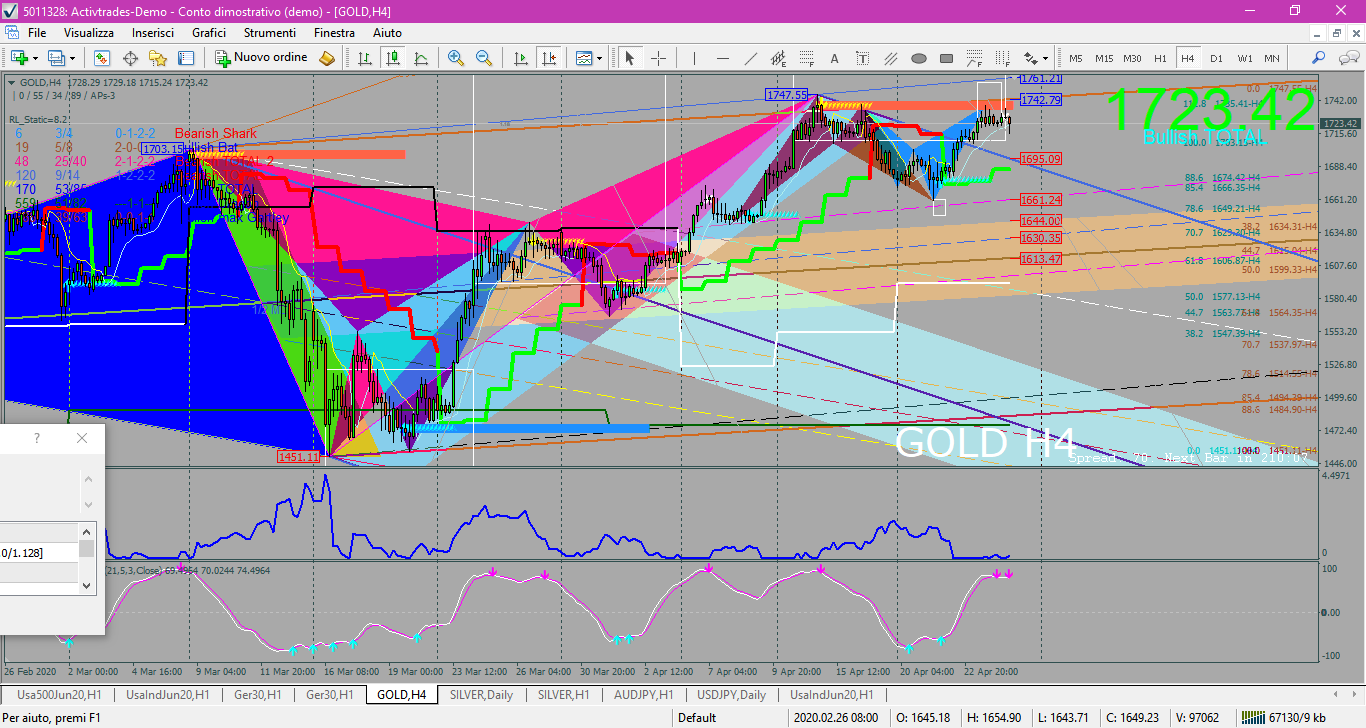1366x728 pixels.
Task: Switch chart to candlestick type
Action: coord(393,58)
